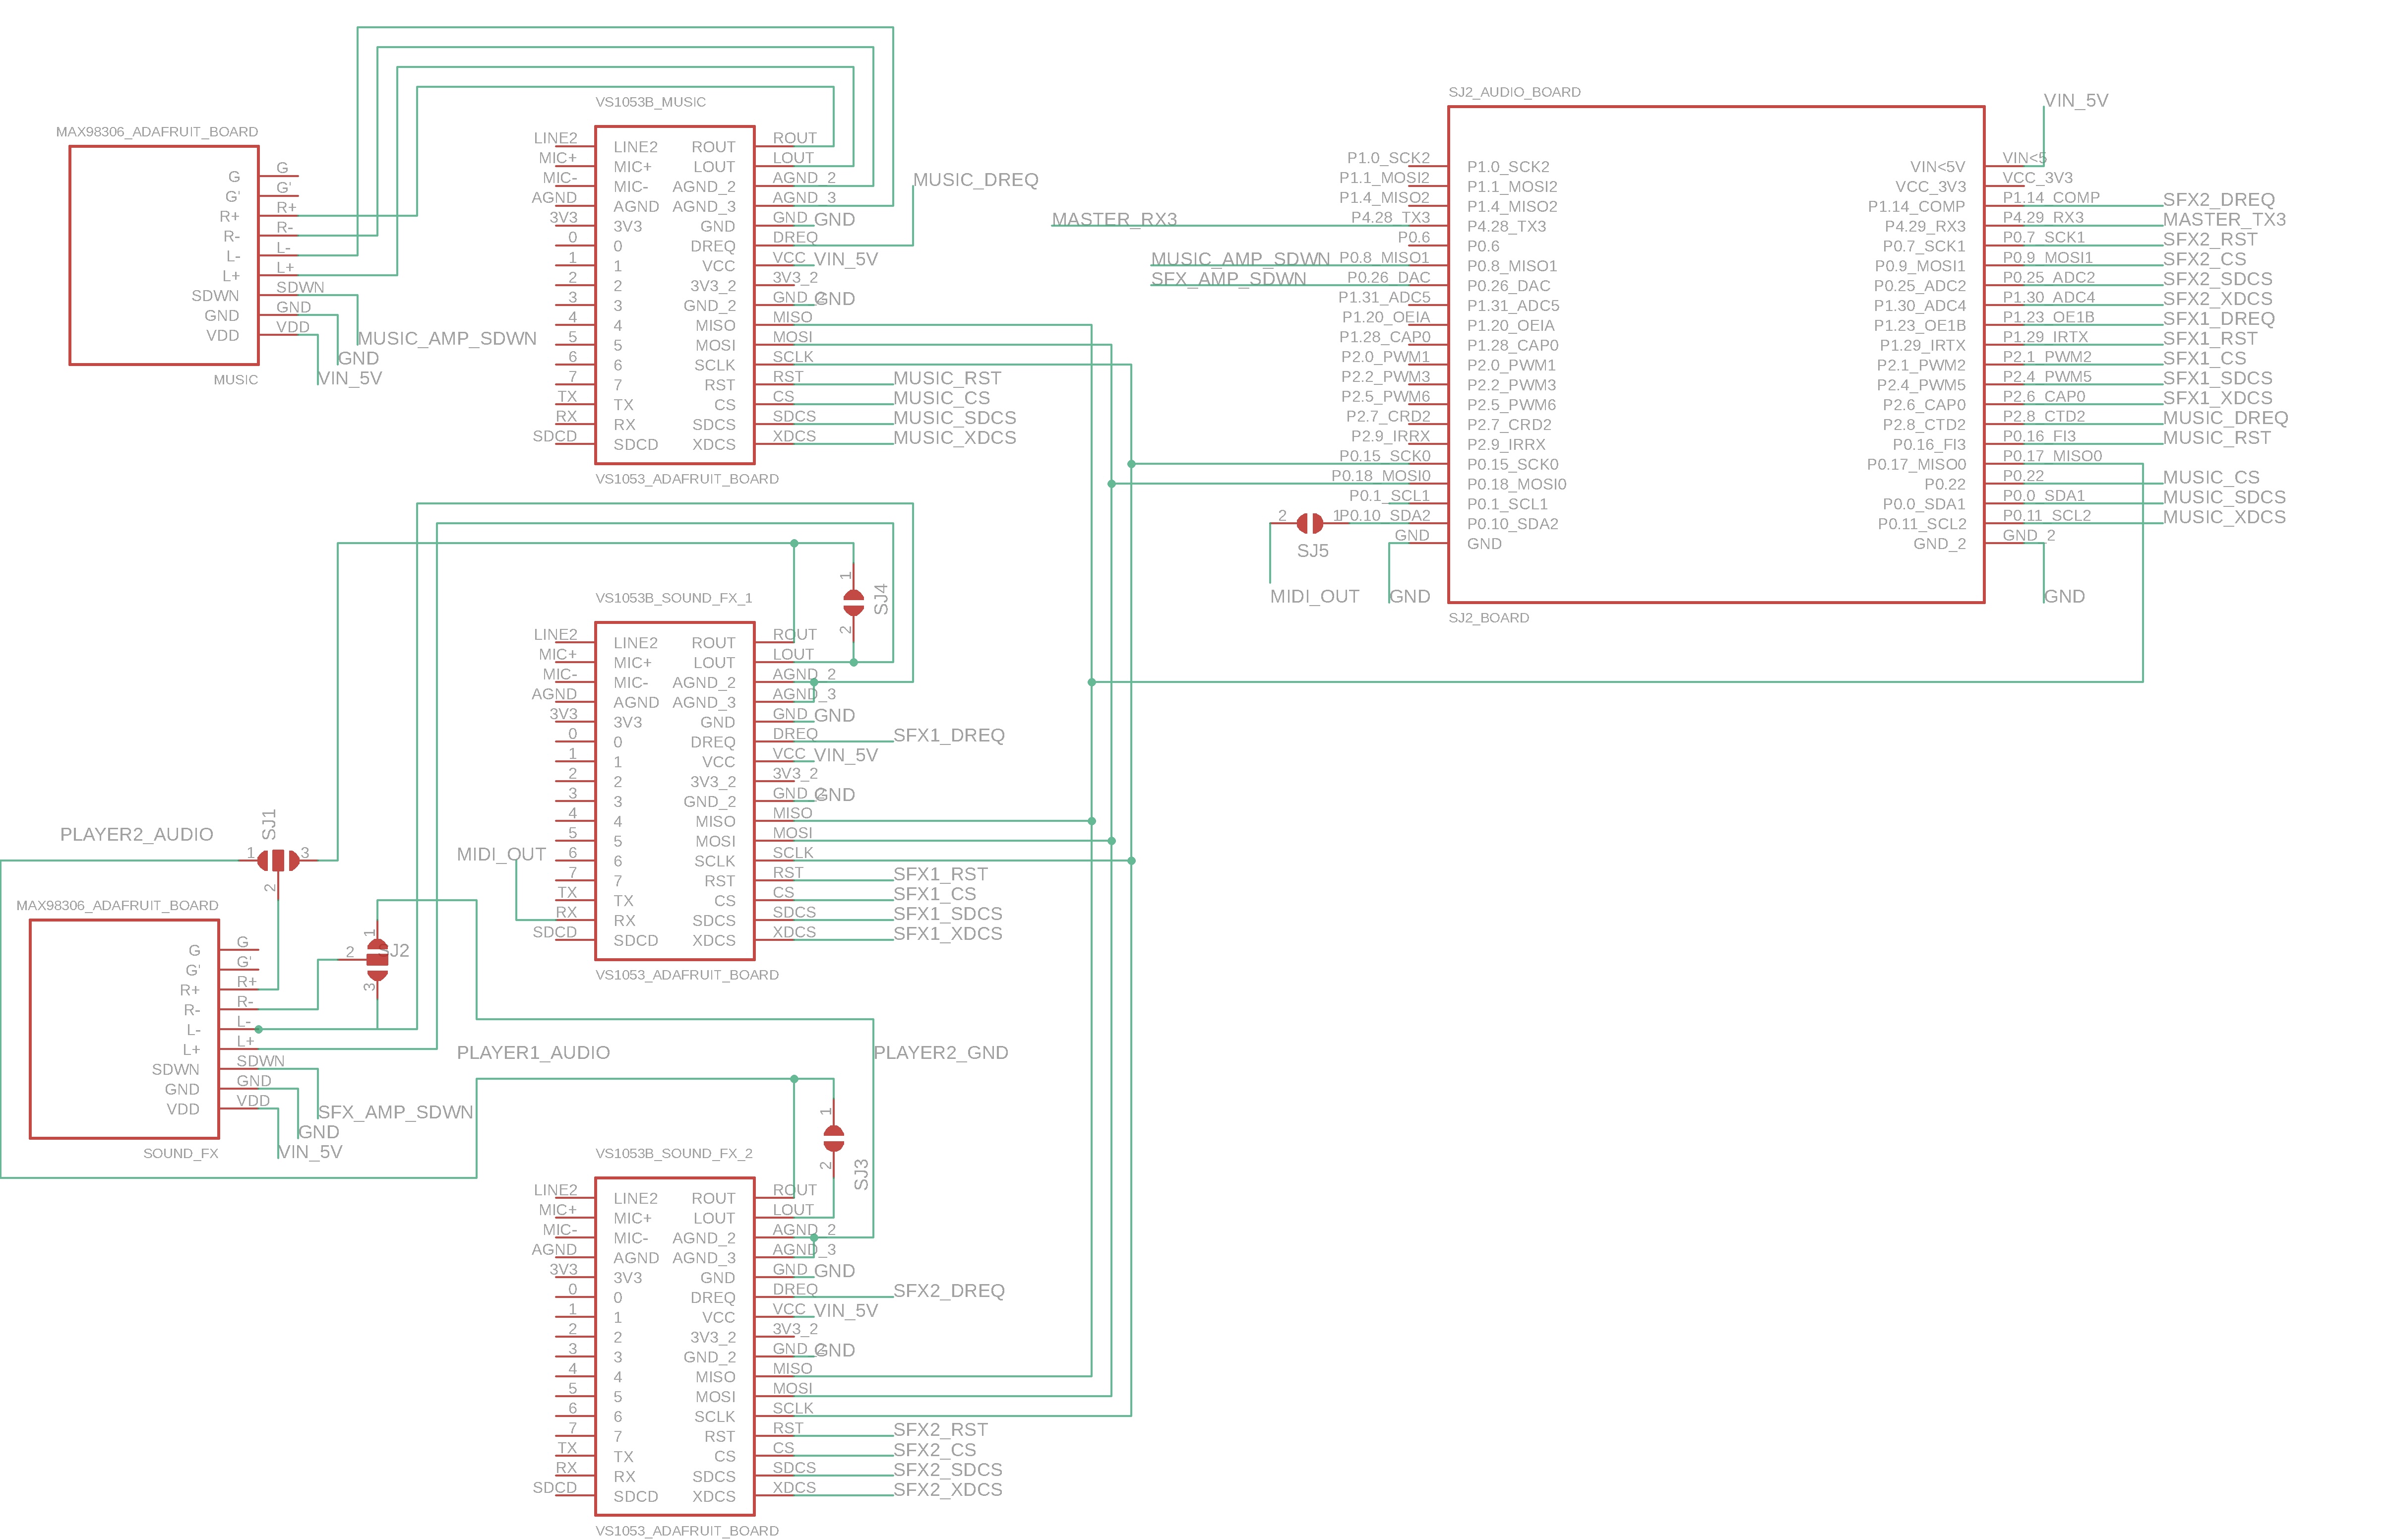Click SFX2_RST label by SOUND_FX_2 chip
The width and height of the screenshot is (2393, 1540).
click(940, 1430)
